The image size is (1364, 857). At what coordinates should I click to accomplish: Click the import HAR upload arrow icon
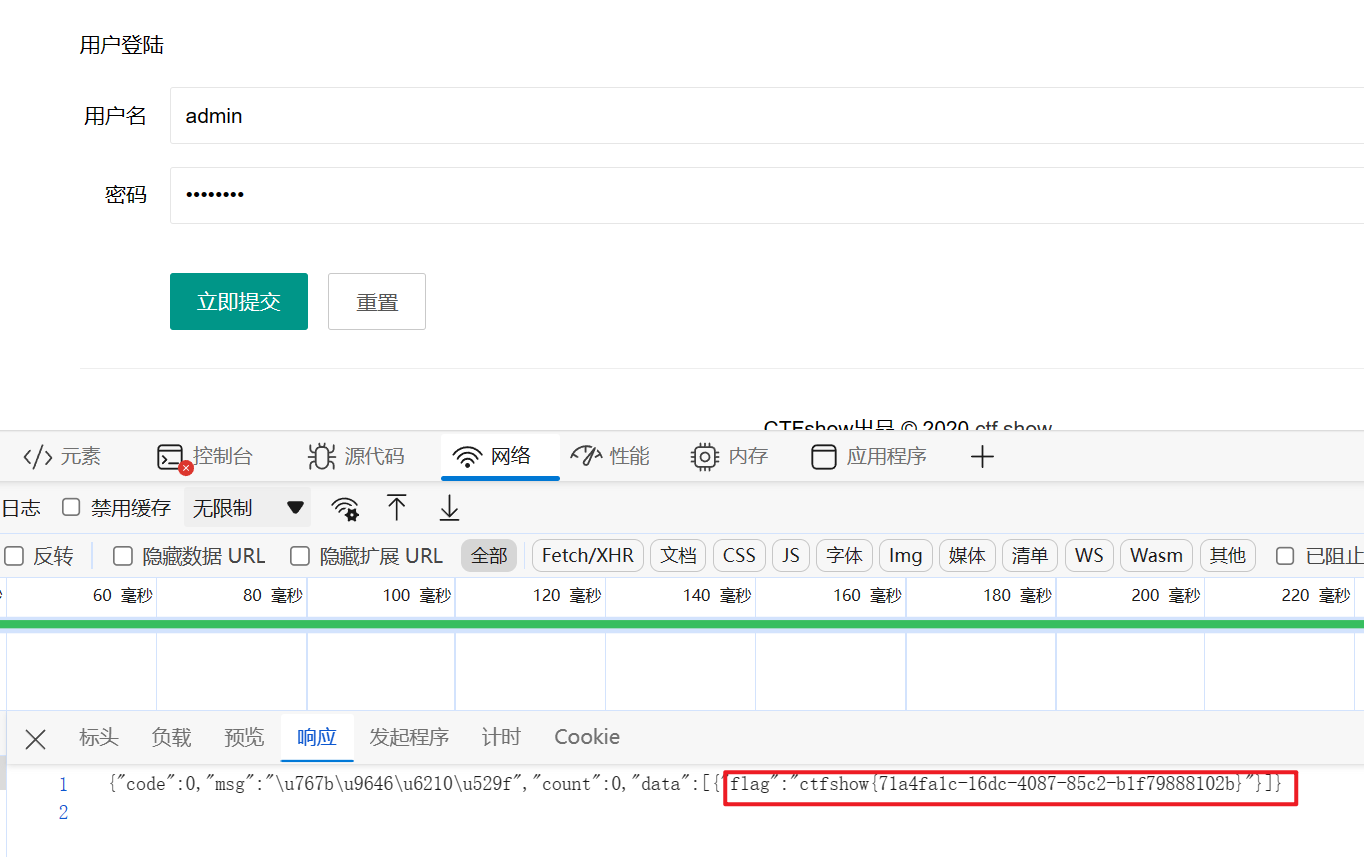click(397, 508)
